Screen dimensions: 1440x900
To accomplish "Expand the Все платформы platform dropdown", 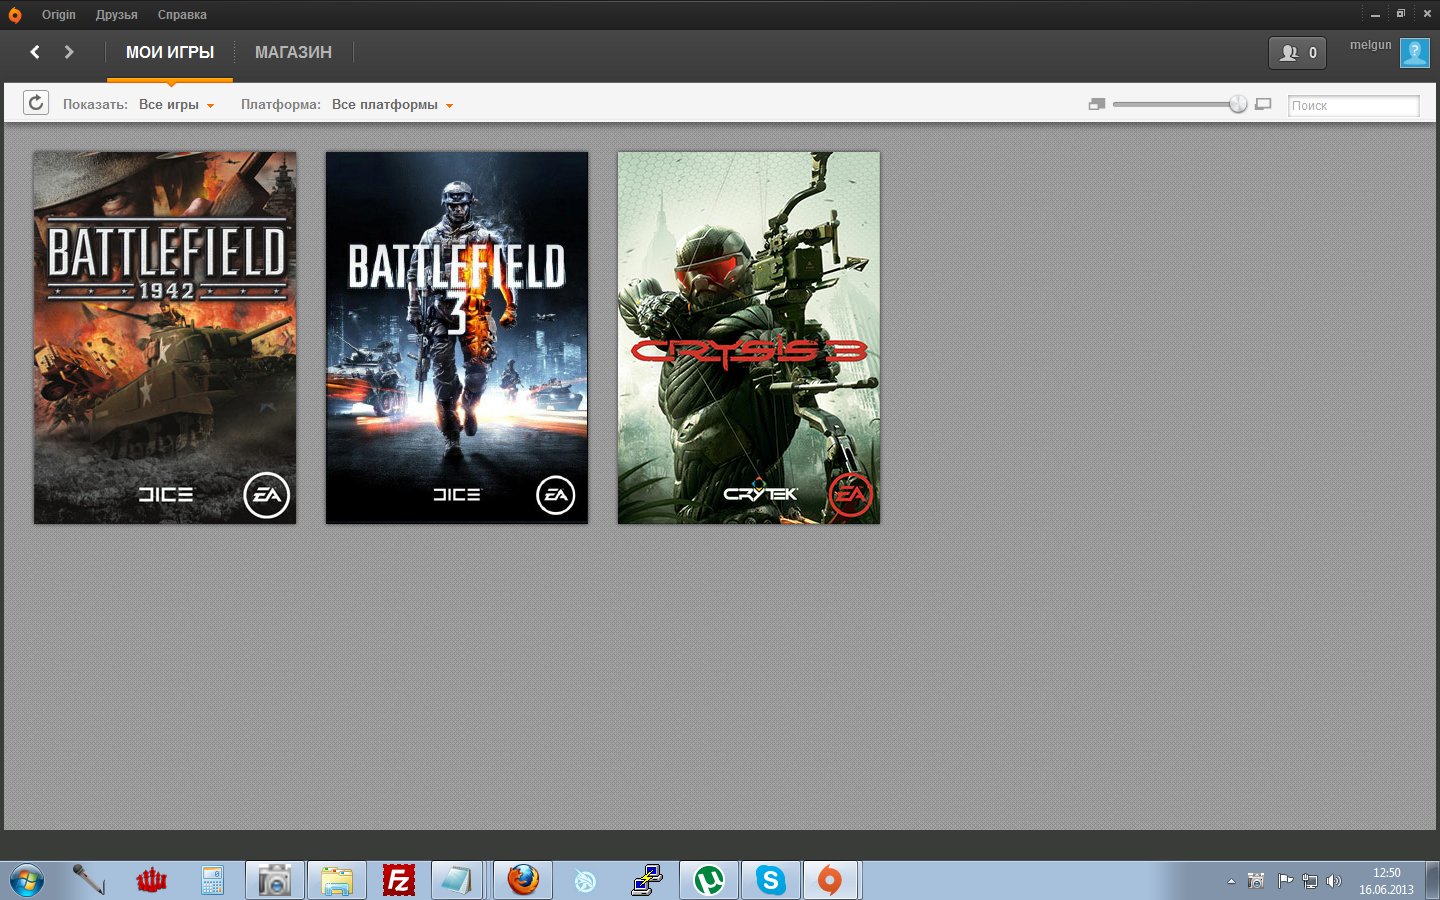I will [392, 105].
